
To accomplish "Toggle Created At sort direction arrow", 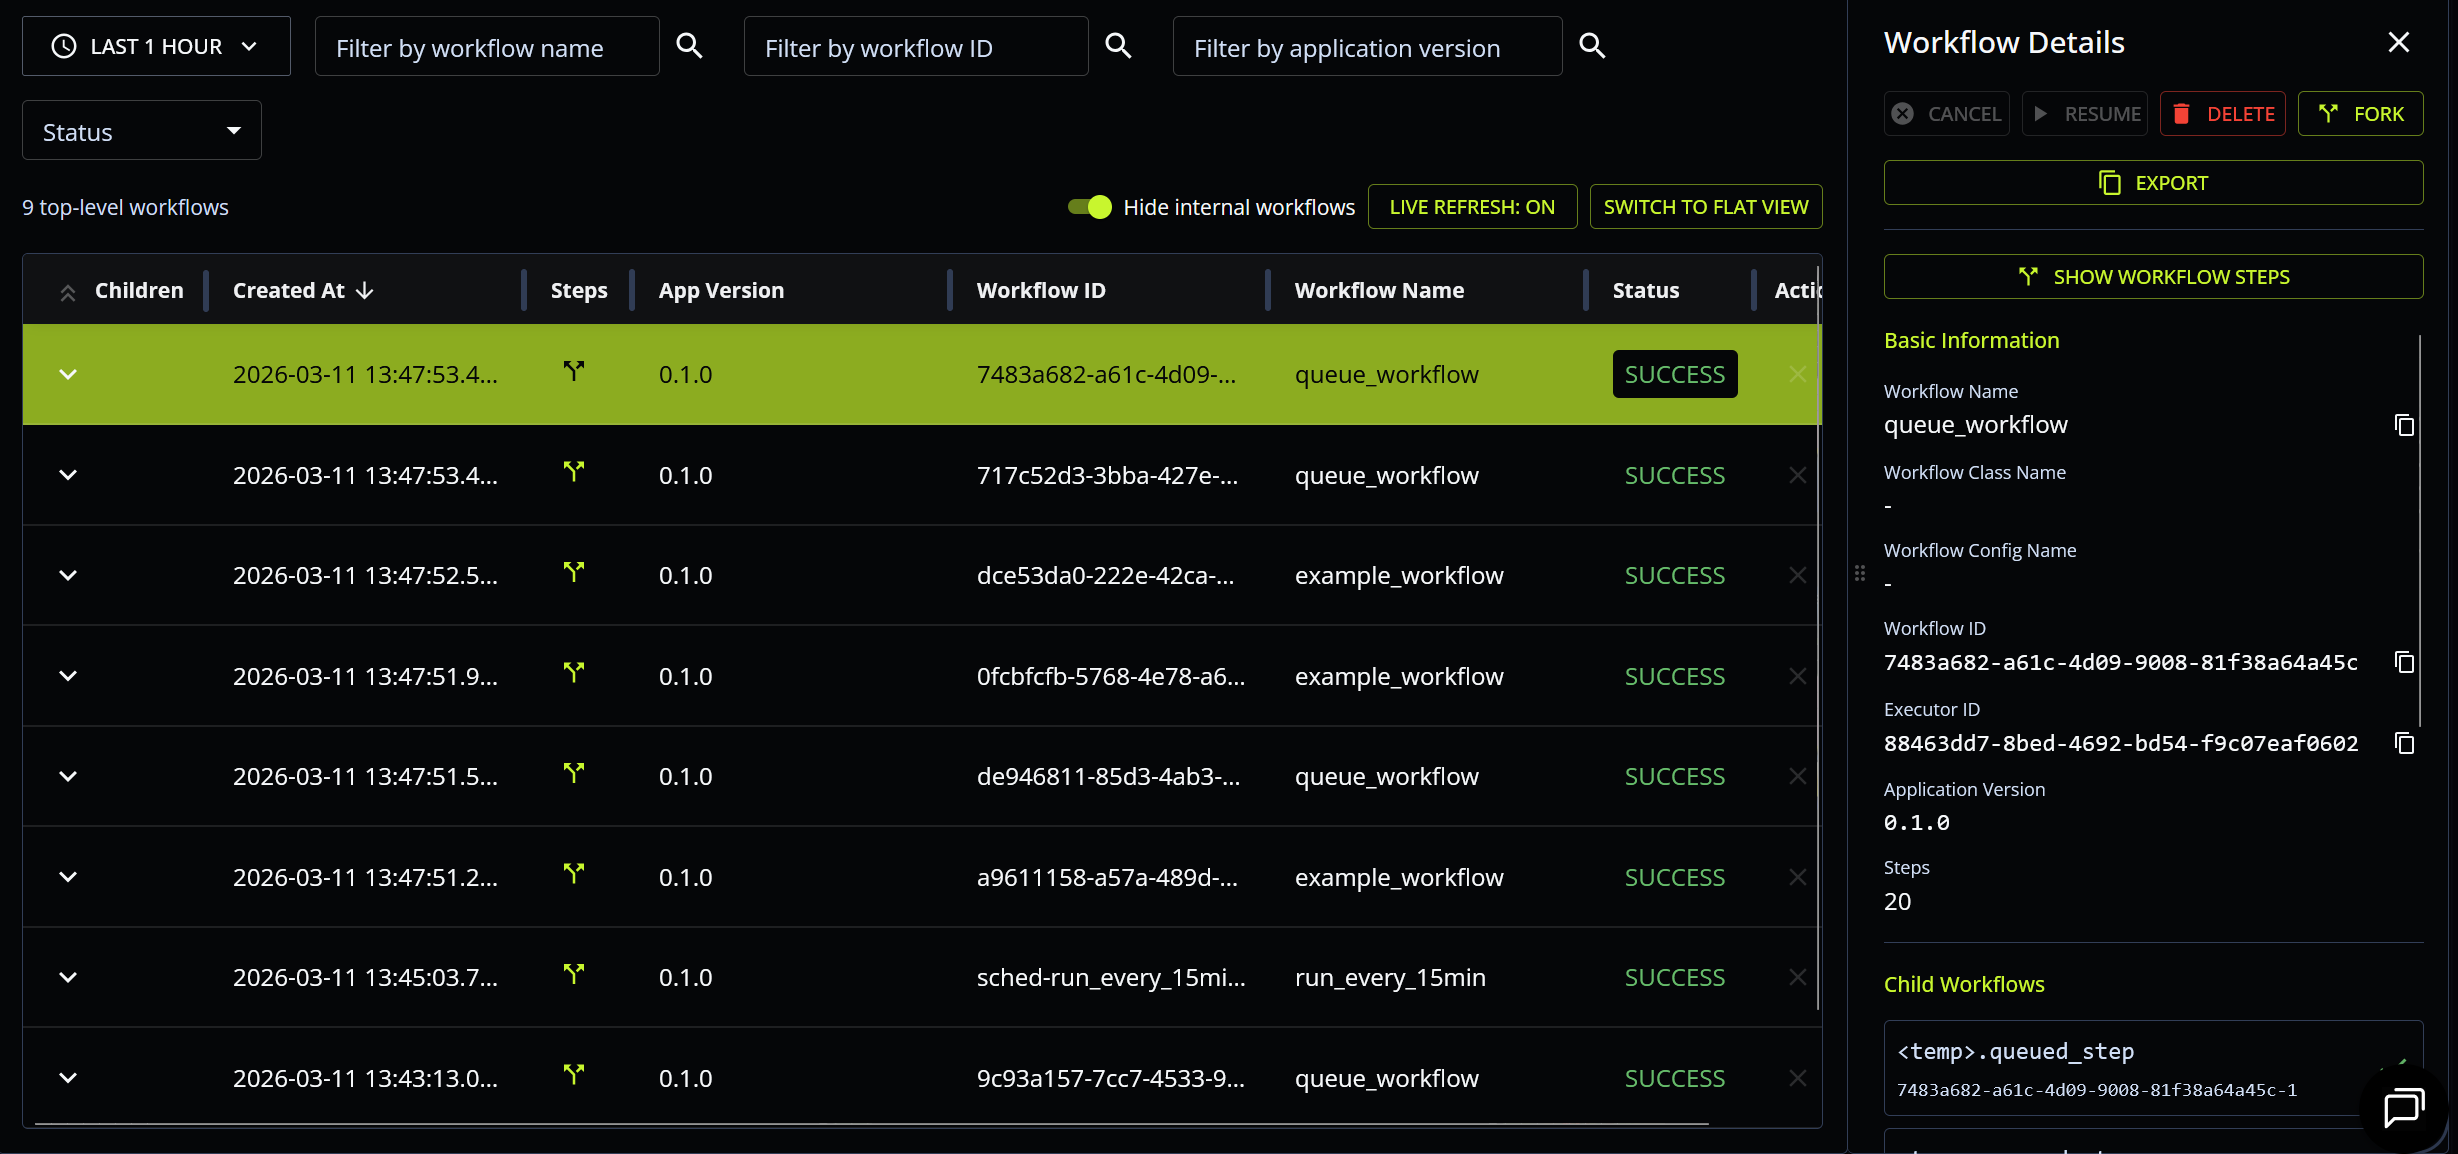I will click(365, 290).
